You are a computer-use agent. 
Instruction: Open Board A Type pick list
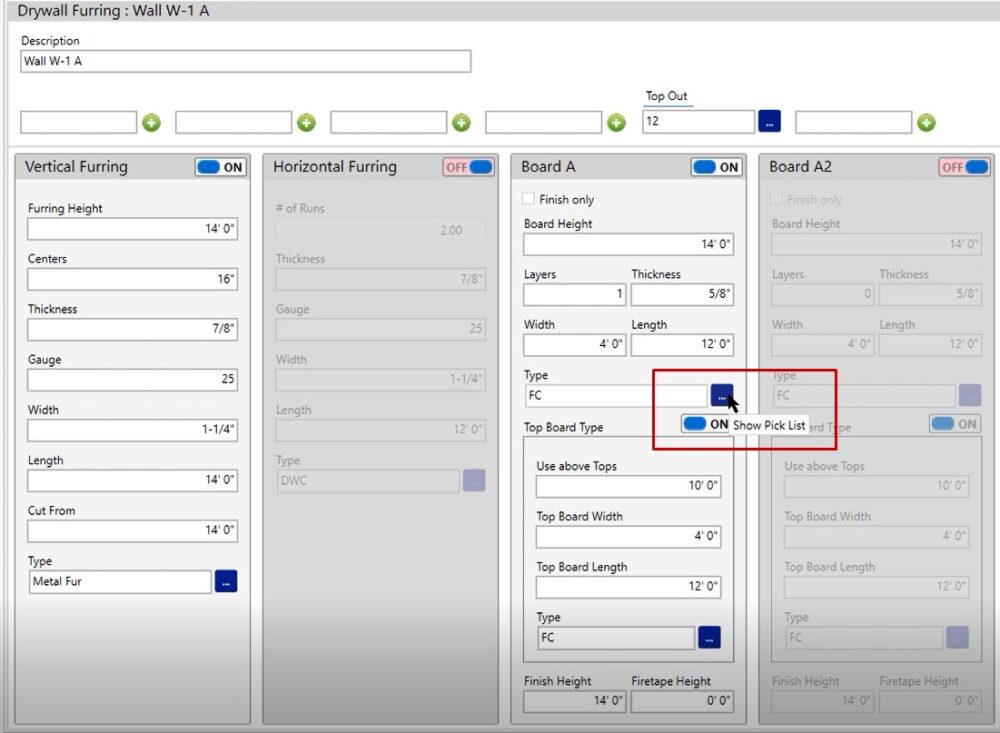(721, 396)
